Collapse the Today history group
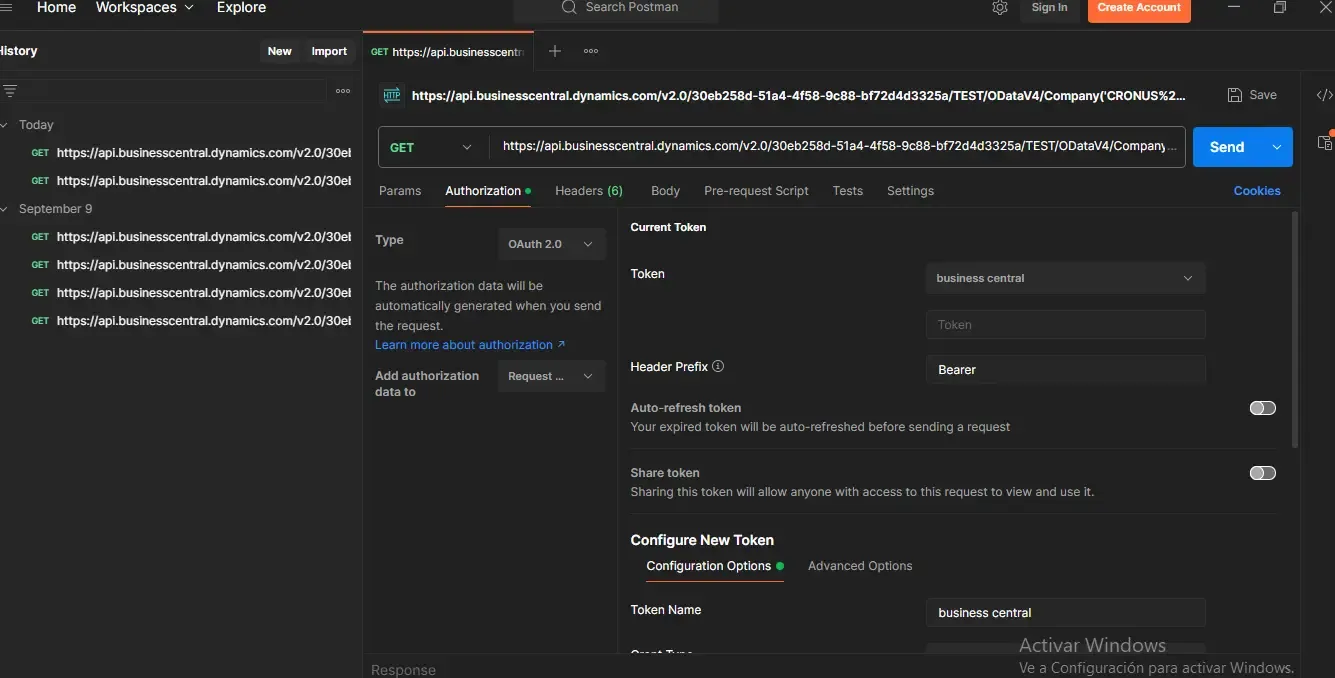The width and height of the screenshot is (1335, 678). tap(5, 125)
